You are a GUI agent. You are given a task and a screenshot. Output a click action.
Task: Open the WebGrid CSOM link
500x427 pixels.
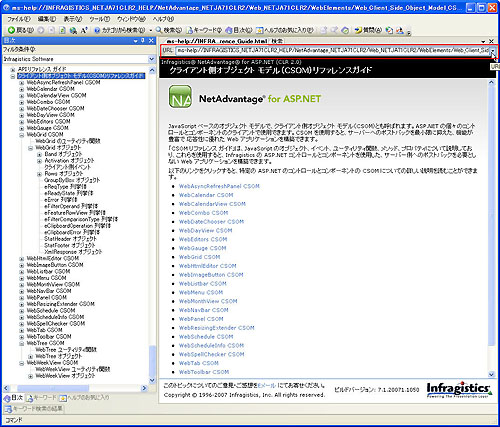pos(199,257)
